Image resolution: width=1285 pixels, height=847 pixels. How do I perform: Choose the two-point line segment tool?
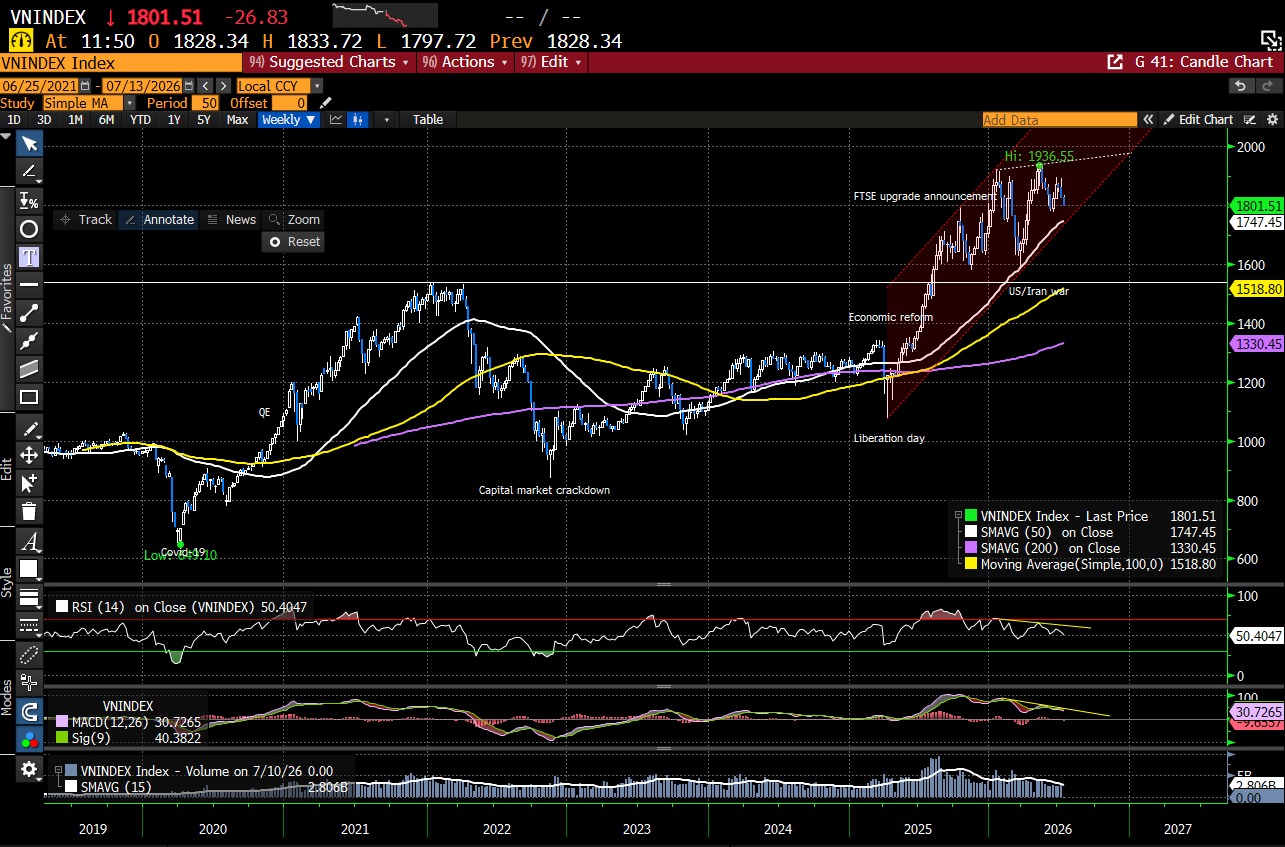click(x=29, y=312)
